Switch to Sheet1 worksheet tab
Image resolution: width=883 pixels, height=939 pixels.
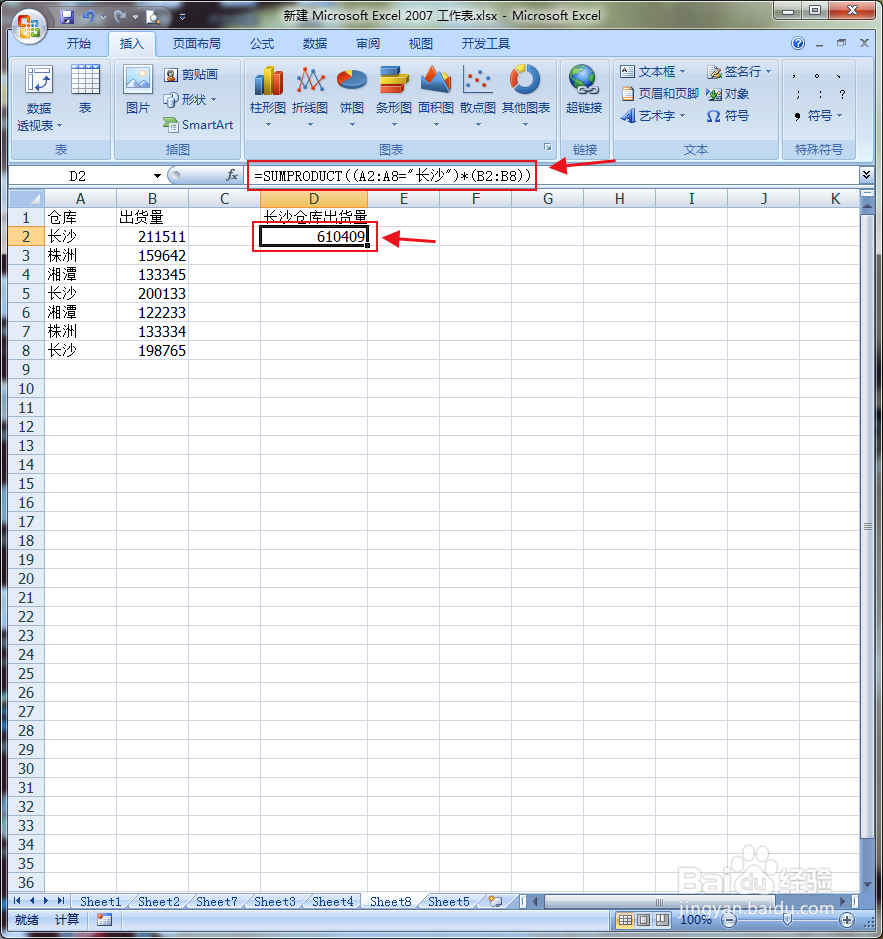pyautogui.click(x=101, y=901)
